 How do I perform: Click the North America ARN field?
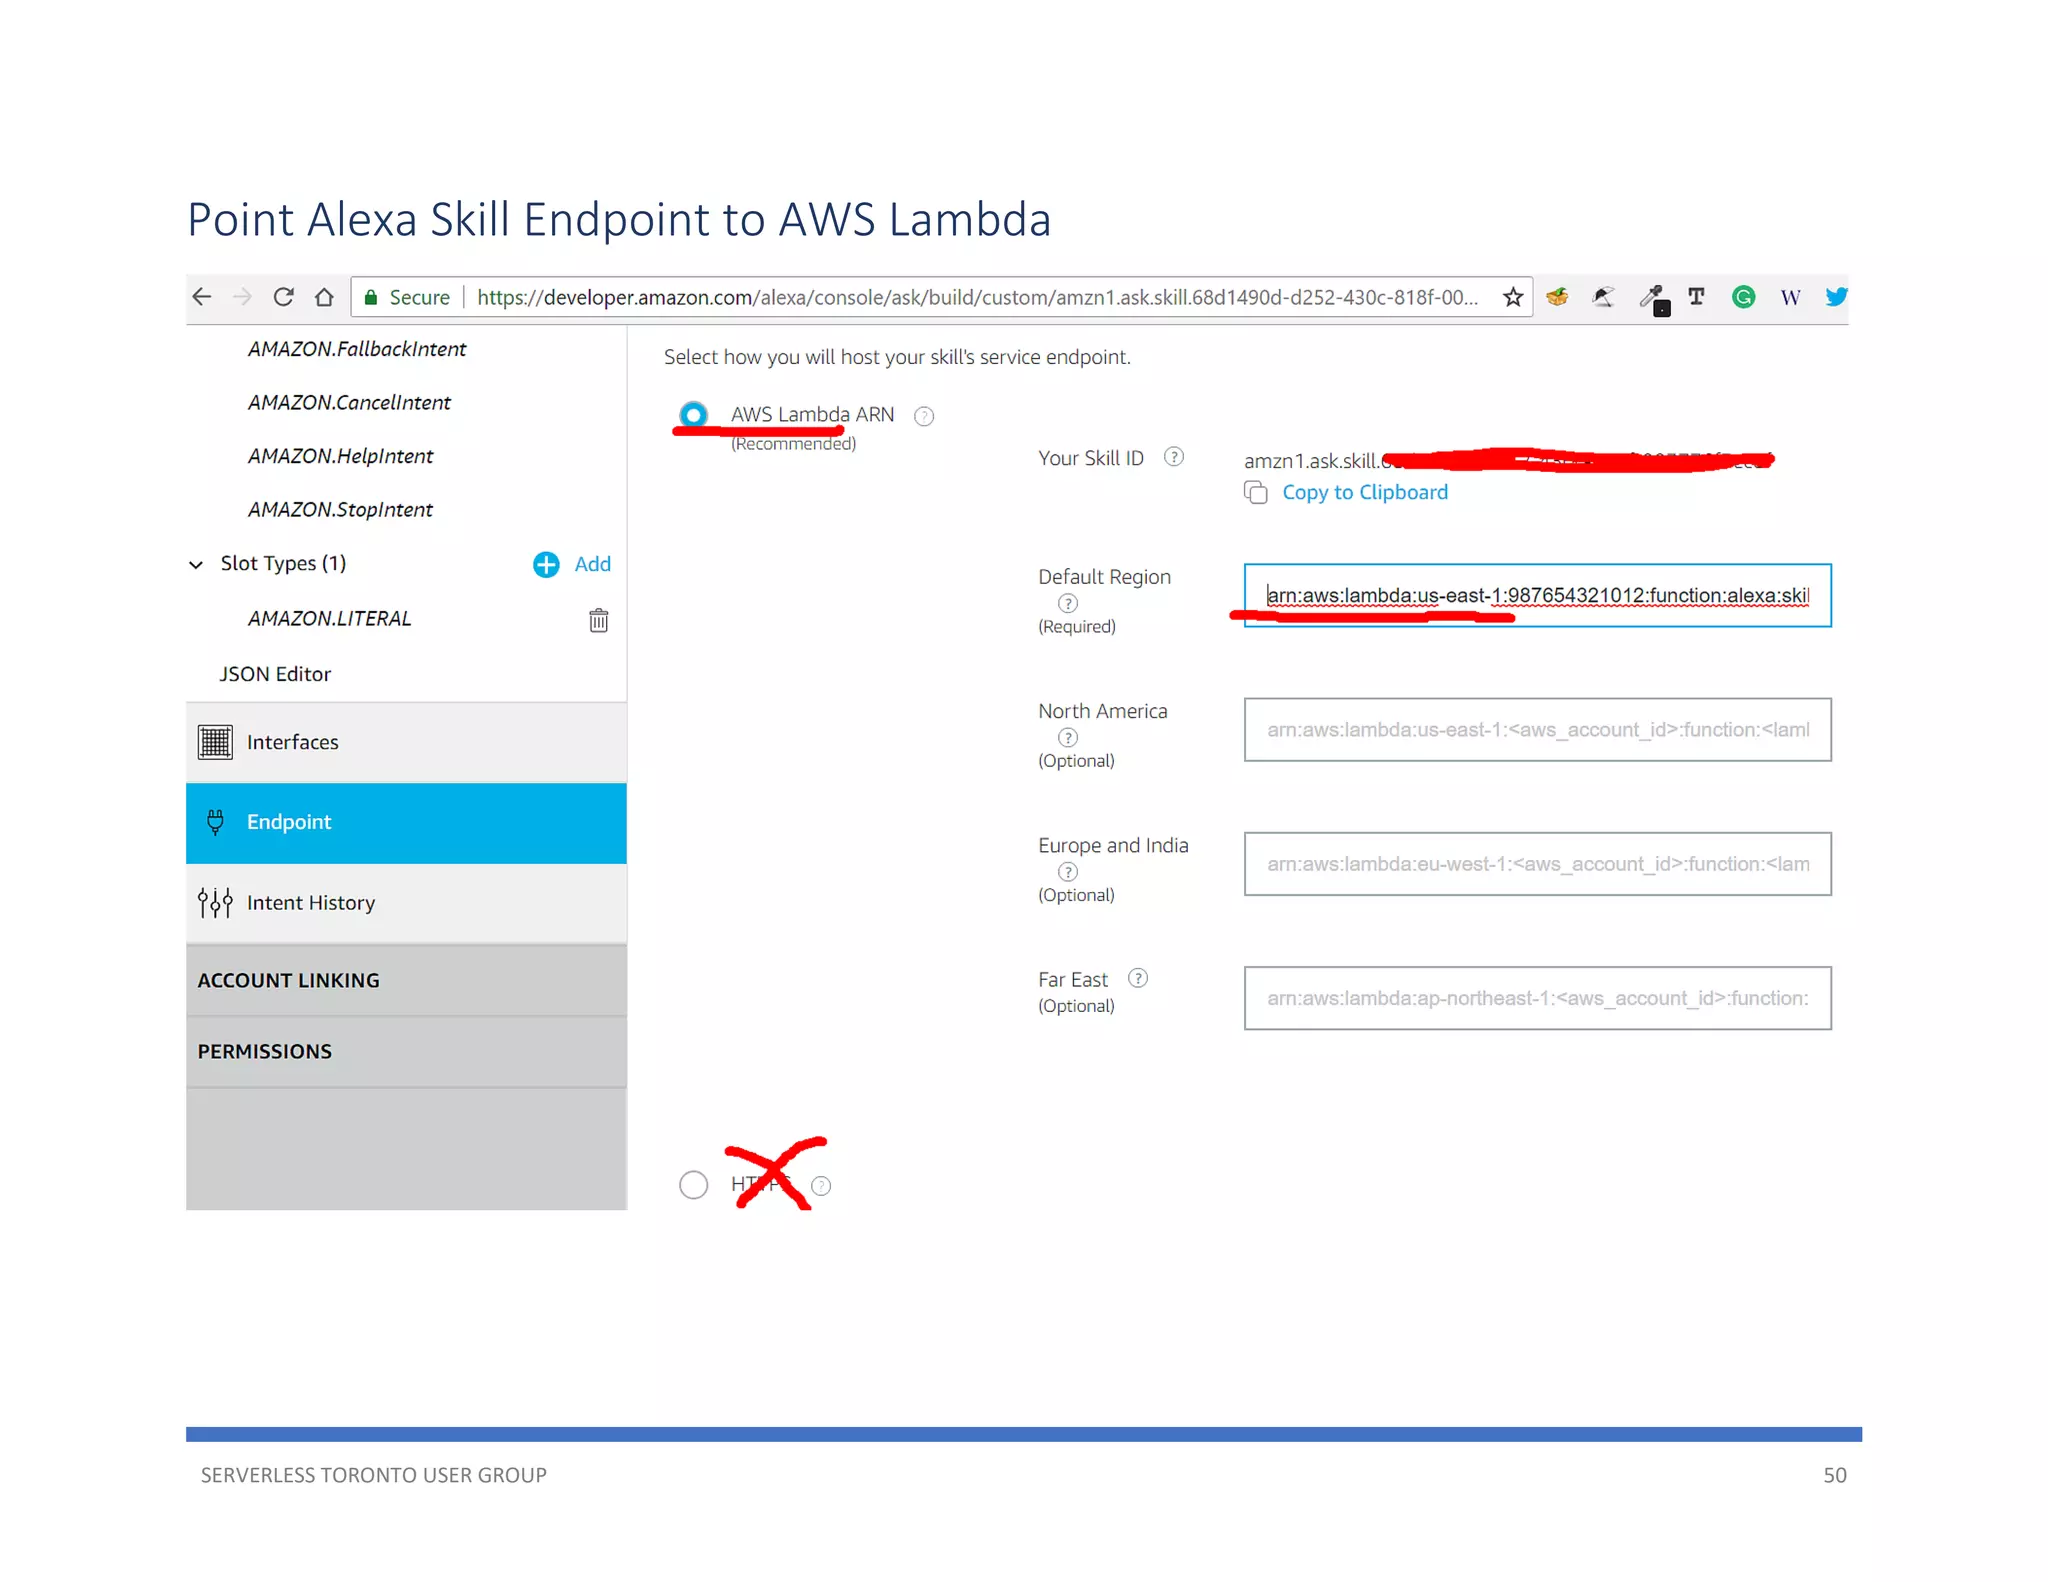tap(1536, 730)
